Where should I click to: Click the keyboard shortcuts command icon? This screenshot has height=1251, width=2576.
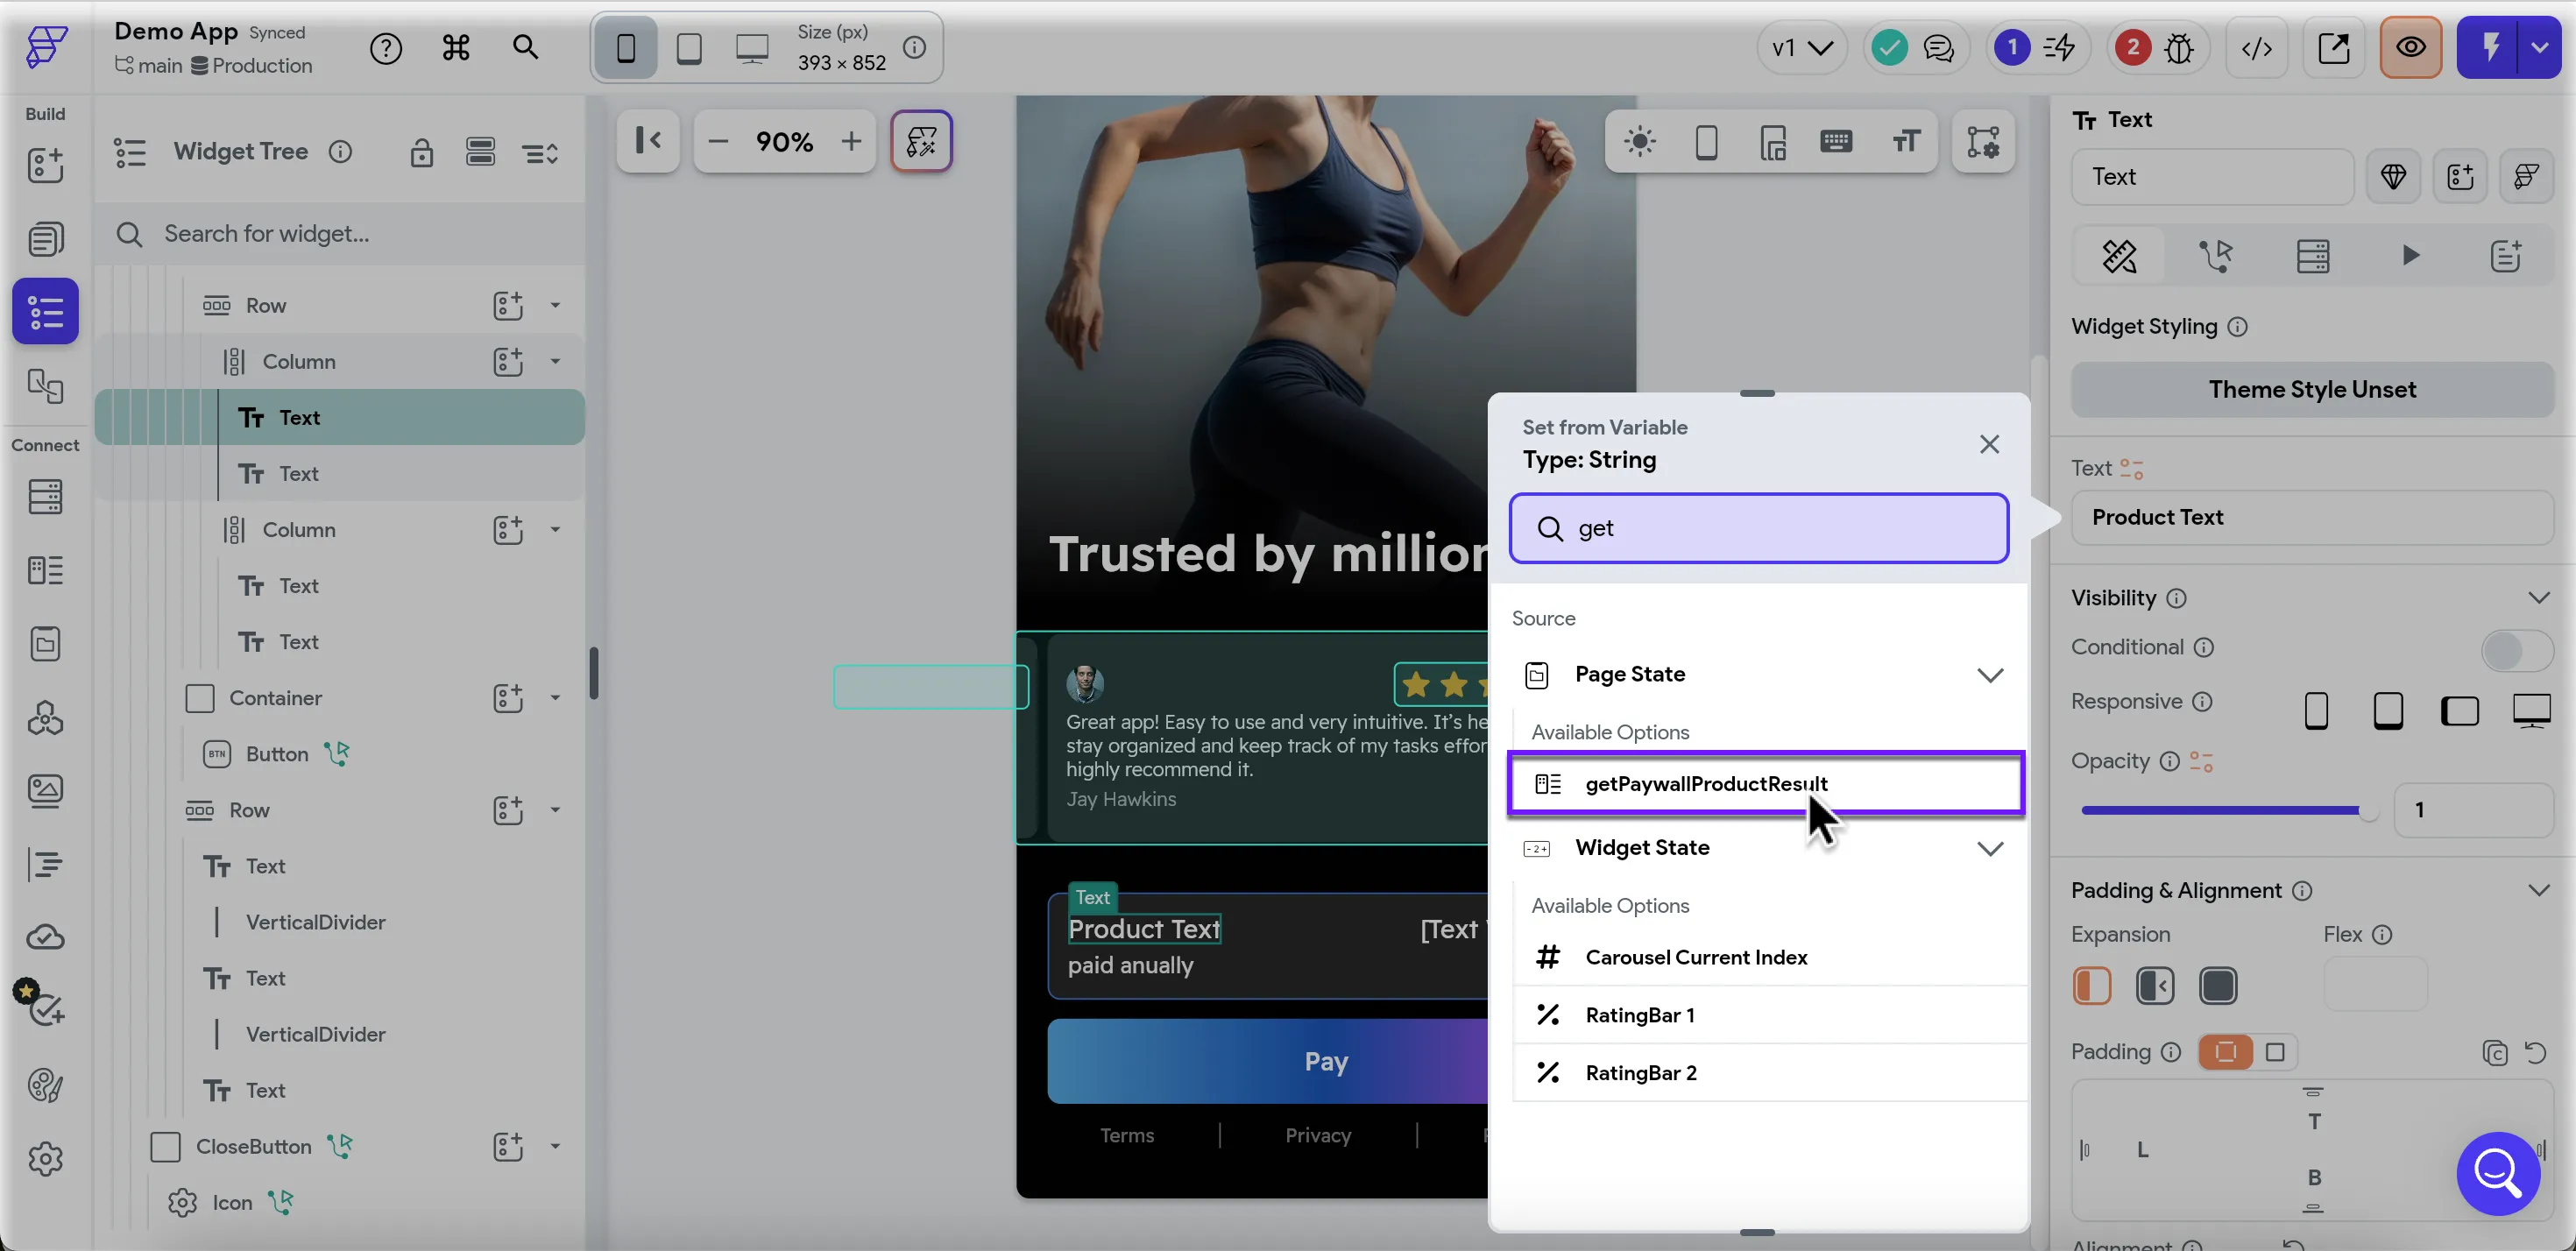[x=456, y=47]
